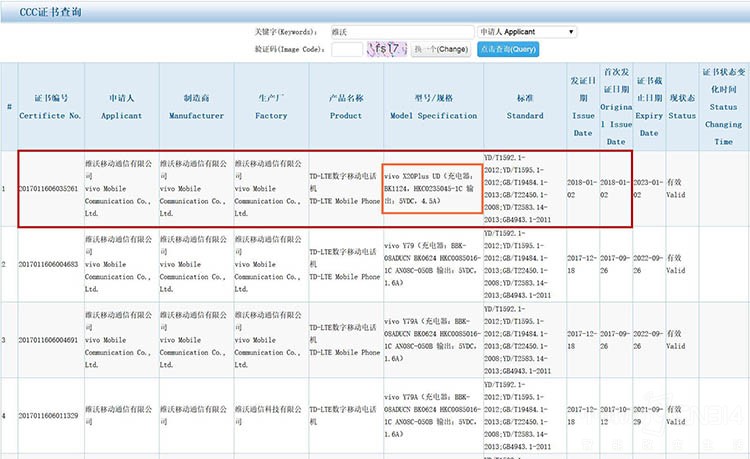750x459 pixels.
Task: Select certificate number 2017011606004691
Action: pyautogui.click(x=50, y=340)
